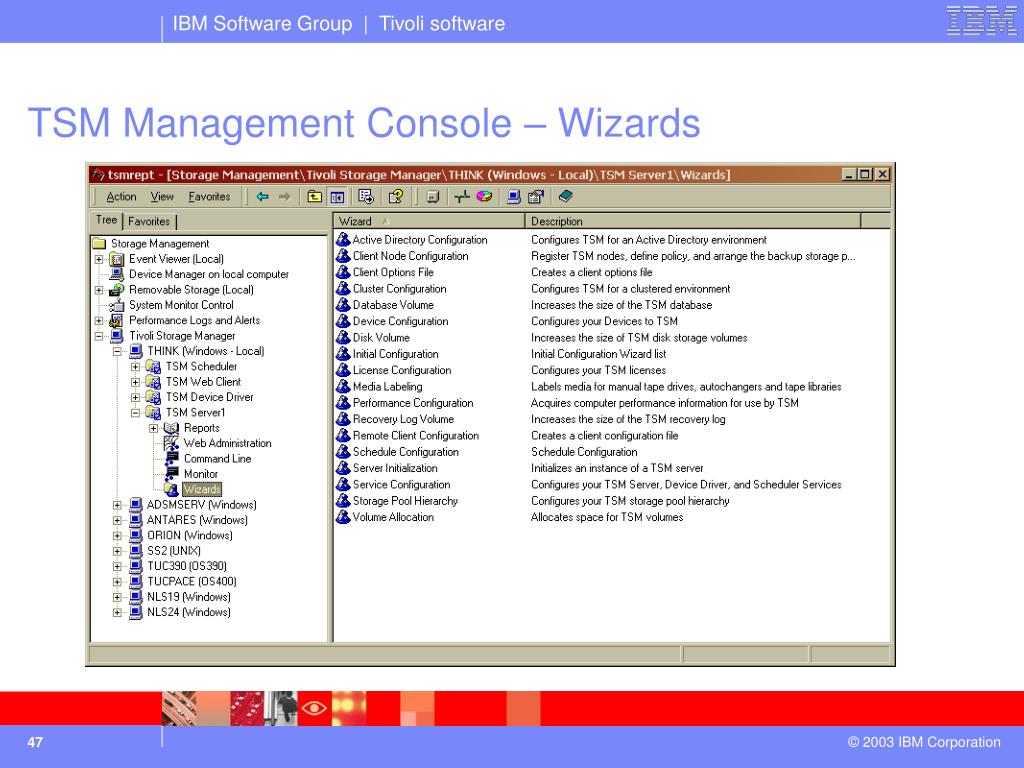
Task: Click the Database Volume wizard icon
Action: pos(343,305)
